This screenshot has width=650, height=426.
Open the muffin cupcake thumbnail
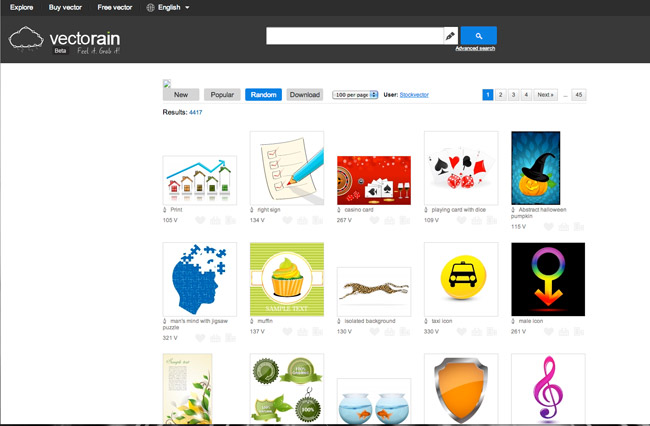click(287, 279)
